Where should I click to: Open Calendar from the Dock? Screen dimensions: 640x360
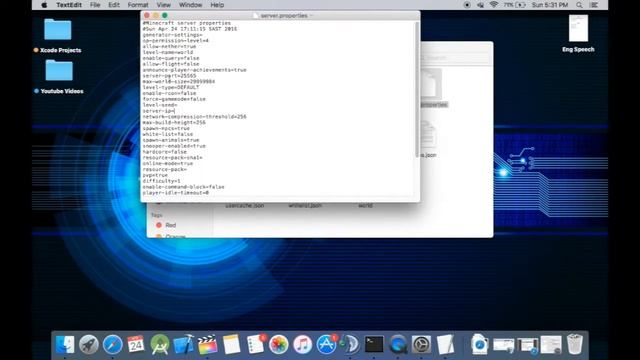click(136, 345)
